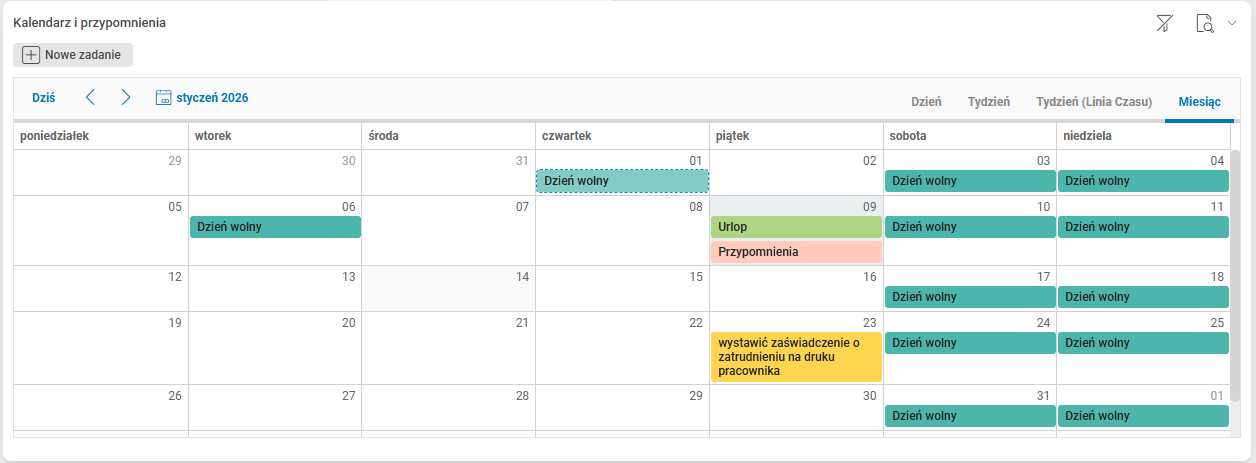Select Dzień wolny event on Thursday 01
The height and width of the screenshot is (463, 1256).
point(622,181)
